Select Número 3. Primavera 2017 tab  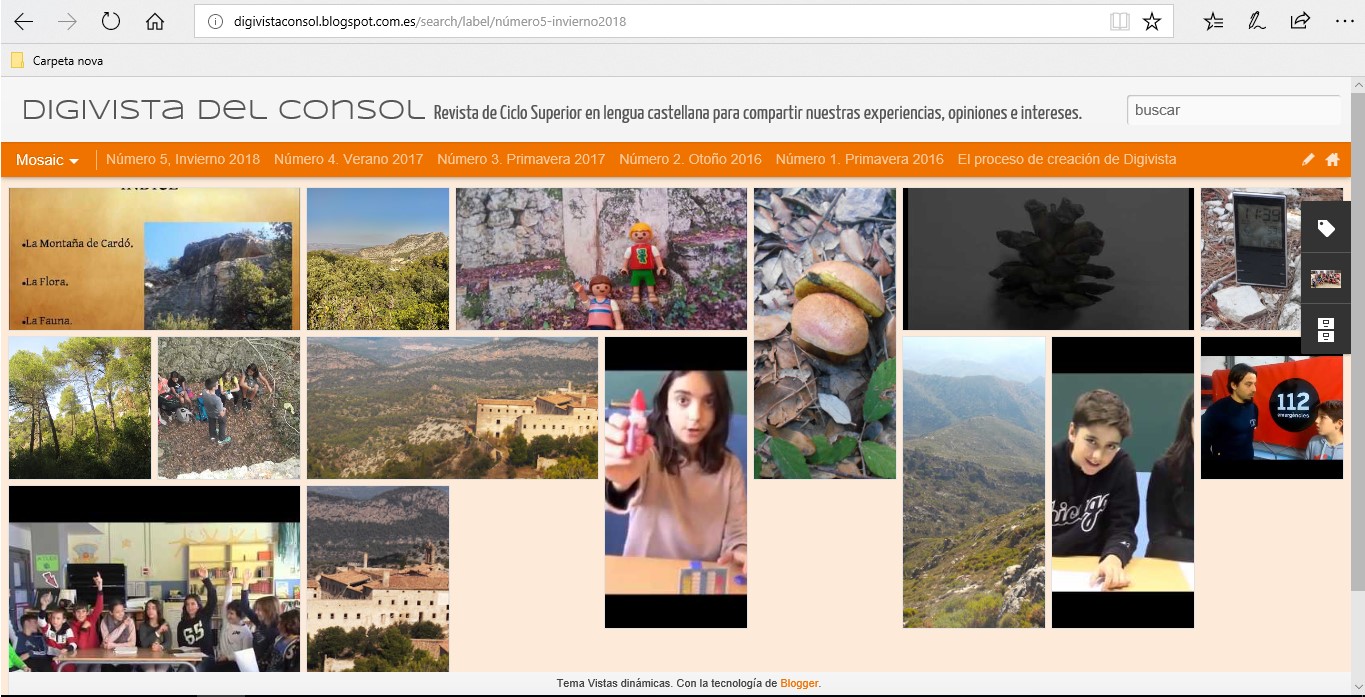coord(521,159)
